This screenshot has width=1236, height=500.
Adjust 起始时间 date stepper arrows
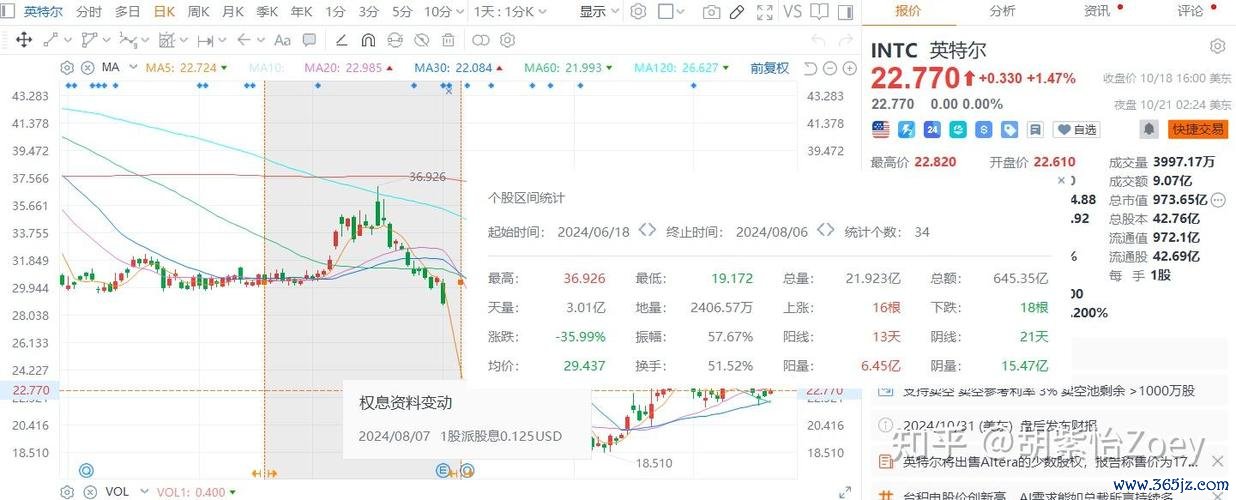pos(647,231)
